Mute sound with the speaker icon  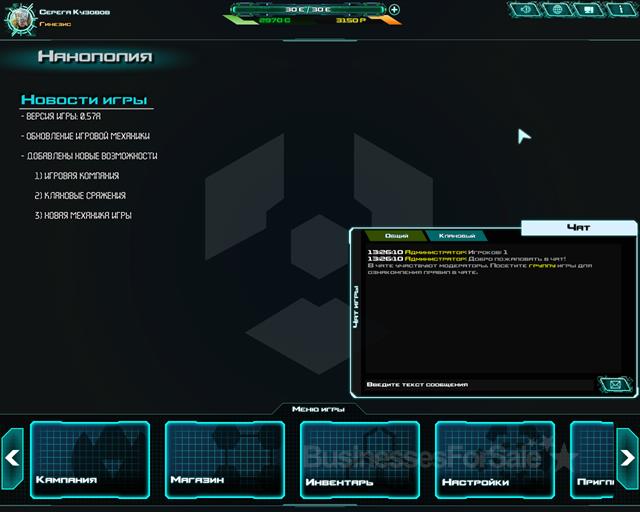coord(526,10)
